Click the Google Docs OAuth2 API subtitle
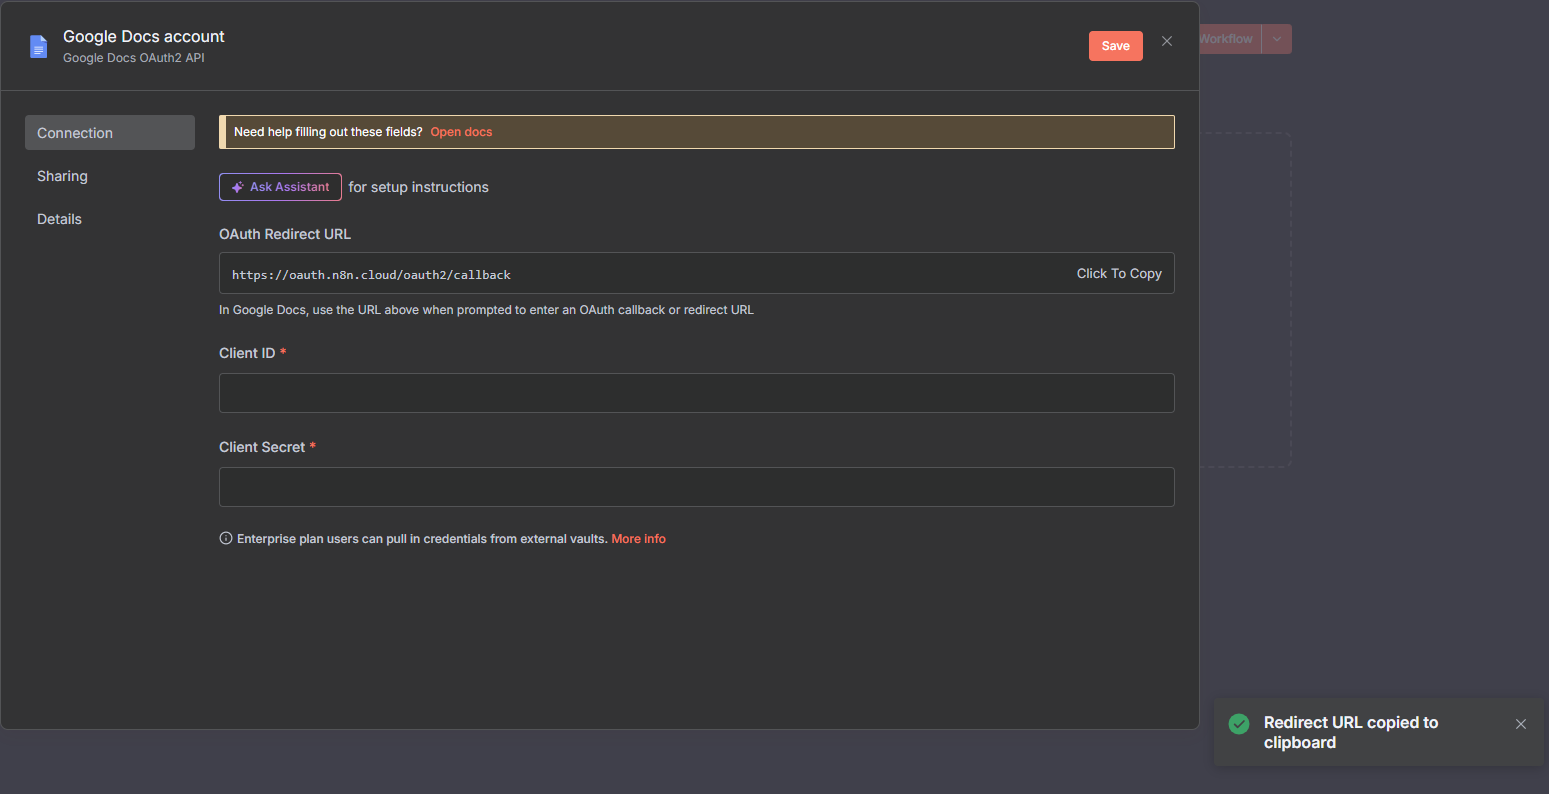This screenshot has height=794, width=1549. coord(134,58)
